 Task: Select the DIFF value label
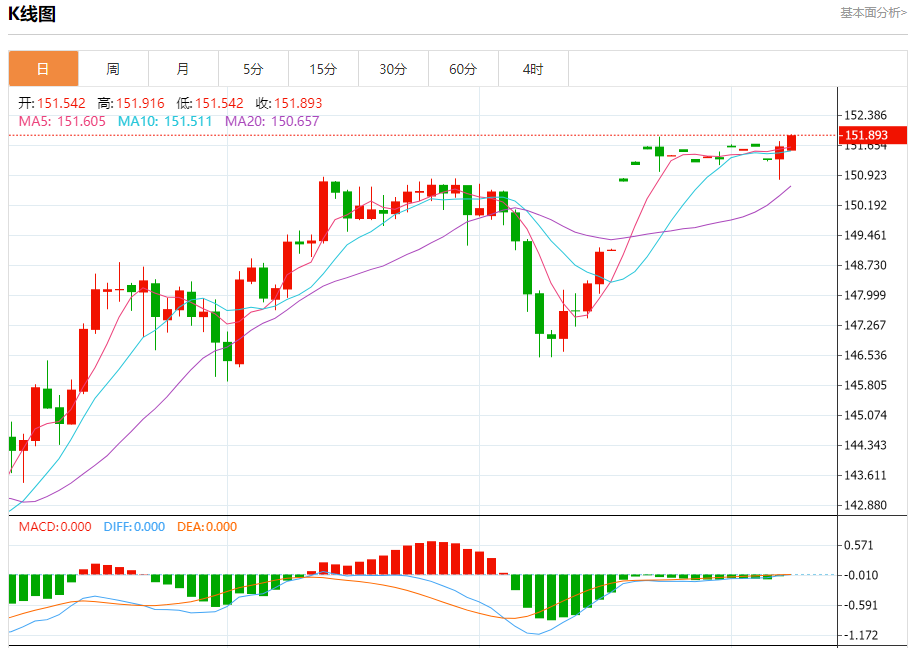[x=134, y=527]
